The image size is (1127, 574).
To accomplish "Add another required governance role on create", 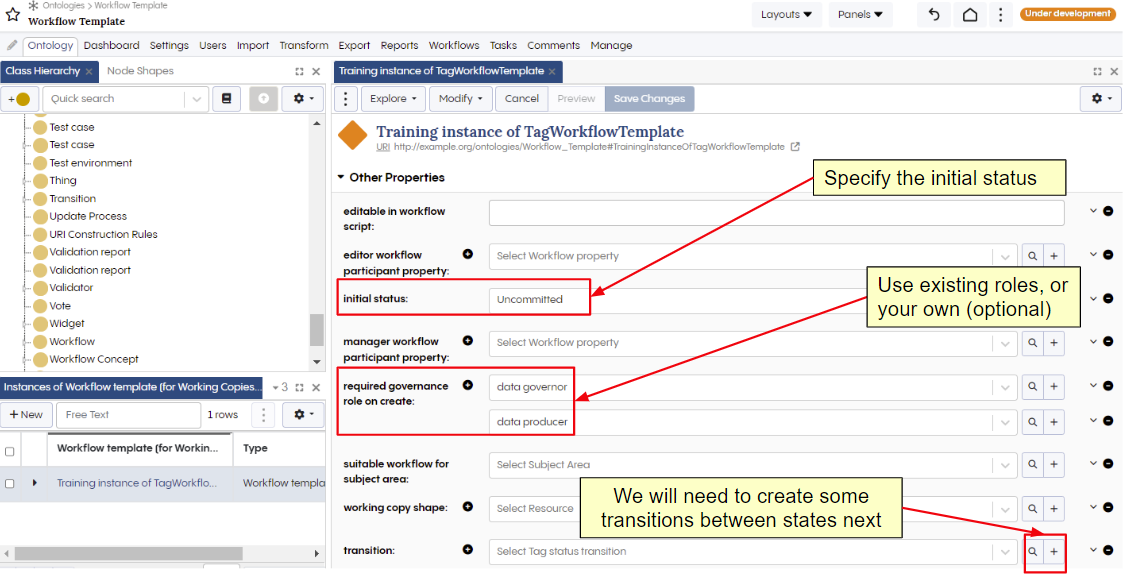I will coord(468,385).
